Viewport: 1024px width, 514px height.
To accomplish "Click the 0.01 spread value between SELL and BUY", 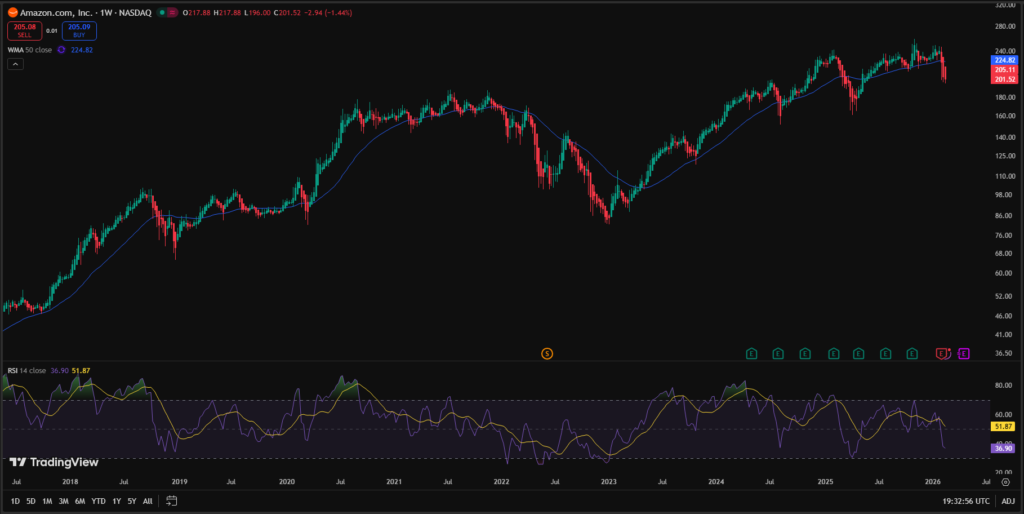I will 52,31.
